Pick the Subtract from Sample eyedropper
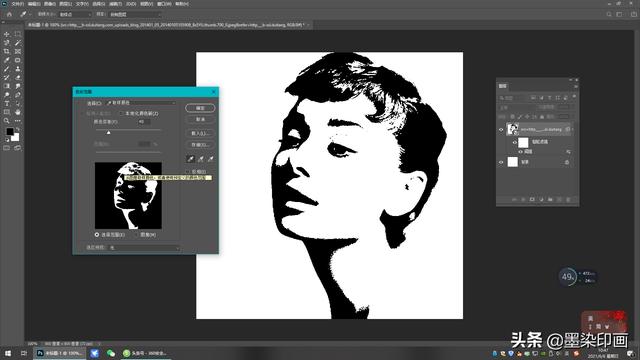 click(x=211, y=159)
